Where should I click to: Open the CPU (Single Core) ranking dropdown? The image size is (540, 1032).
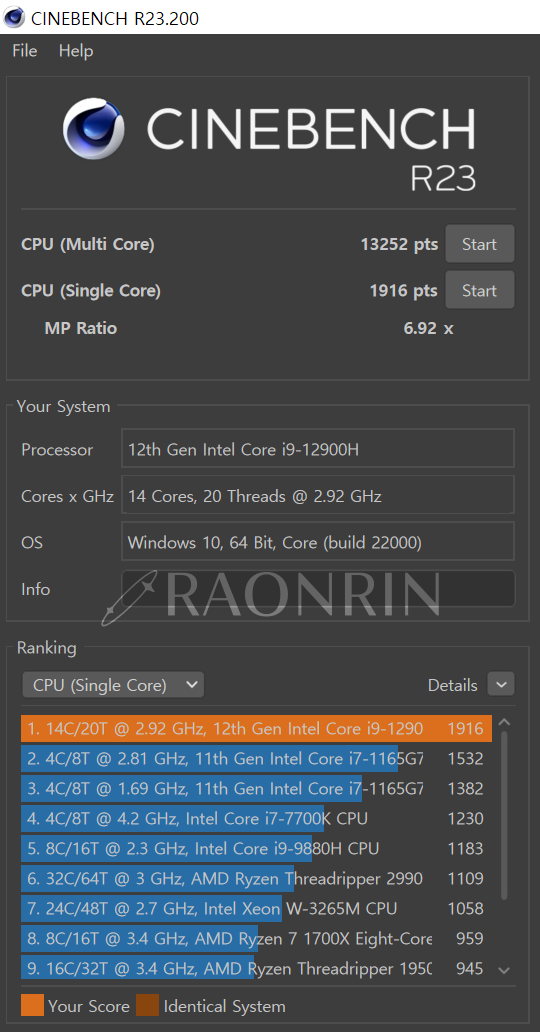pos(113,685)
